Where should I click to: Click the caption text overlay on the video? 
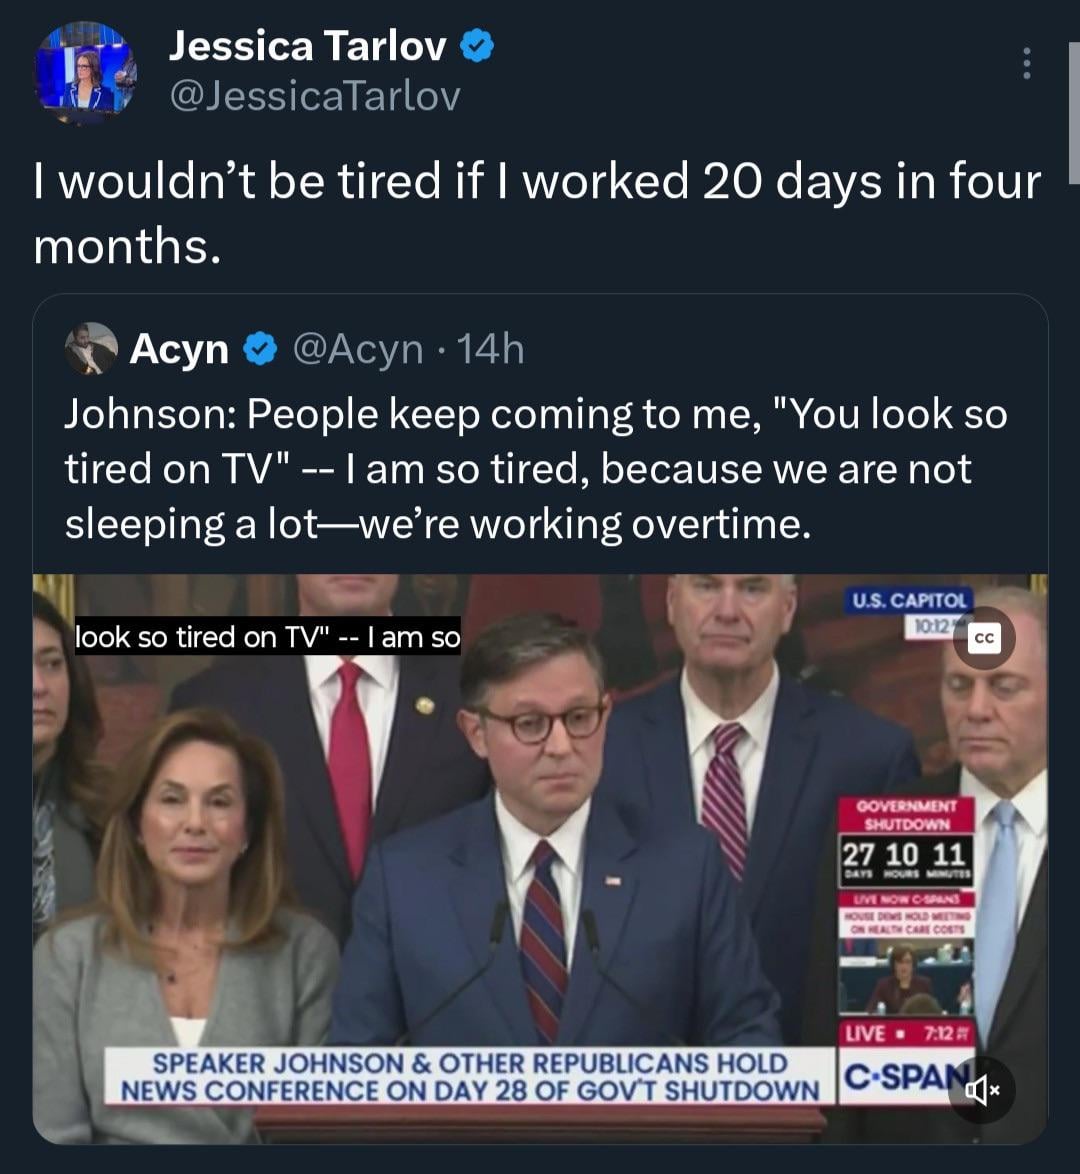pos(267,637)
